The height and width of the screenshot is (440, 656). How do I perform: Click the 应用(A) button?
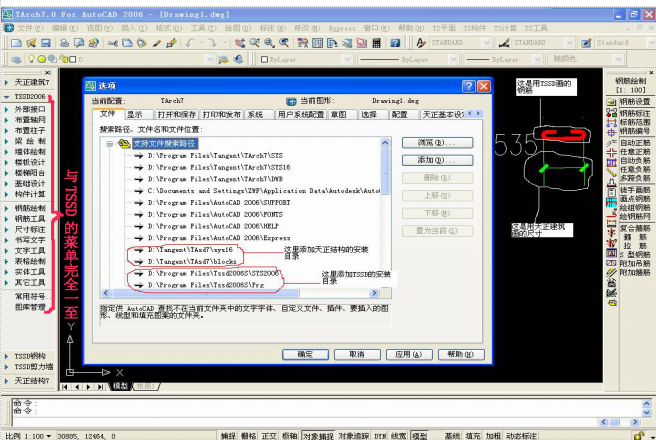pyautogui.click(x=409, y=354)
